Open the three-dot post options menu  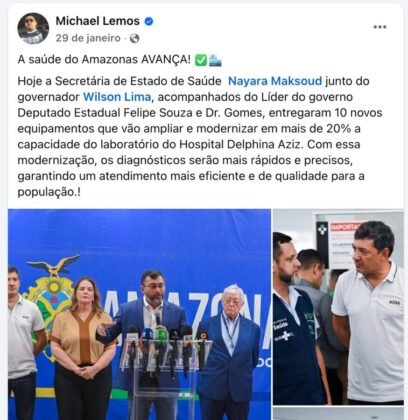pyautogui.click(x=380, y=27)
